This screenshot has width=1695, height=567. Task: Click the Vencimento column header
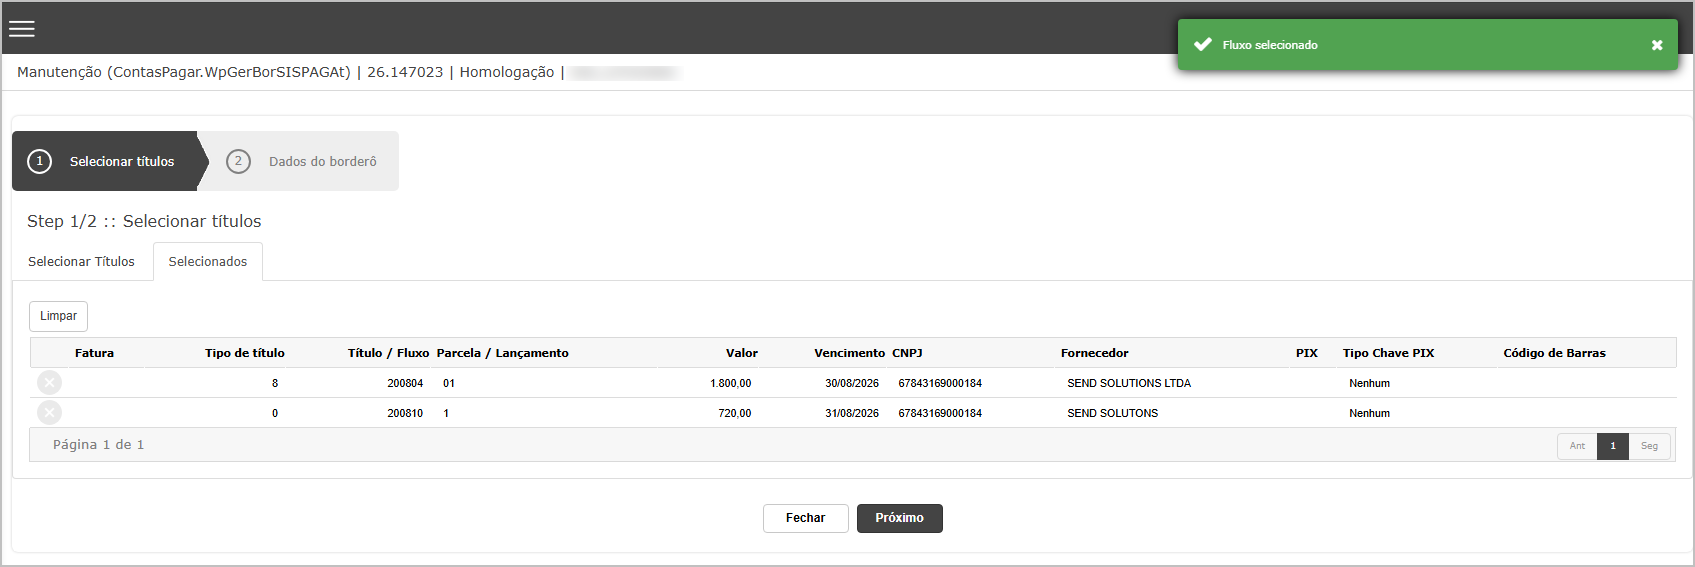849,353
